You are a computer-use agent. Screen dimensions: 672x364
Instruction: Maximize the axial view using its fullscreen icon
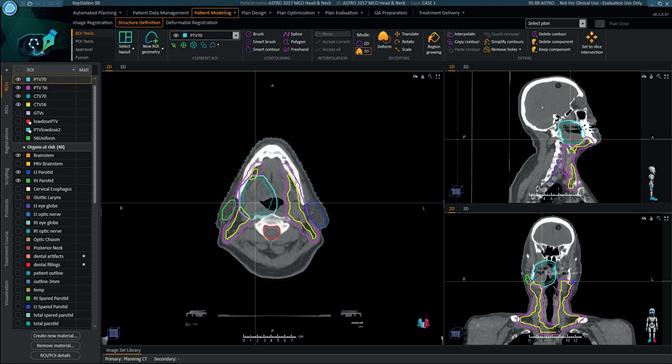[x=438, y=77]
